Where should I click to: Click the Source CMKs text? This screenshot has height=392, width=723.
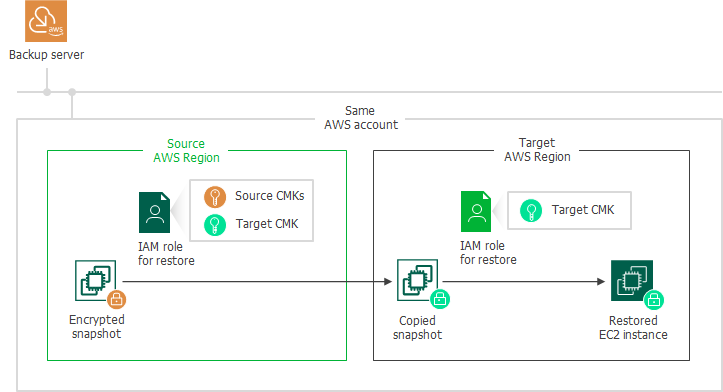point(270,196)
